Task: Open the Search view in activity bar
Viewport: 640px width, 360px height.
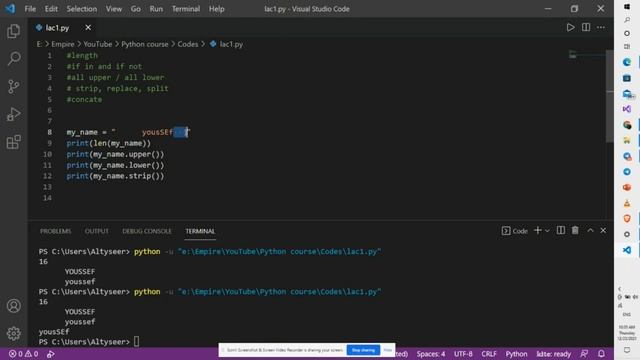Action: pos(13,59)
